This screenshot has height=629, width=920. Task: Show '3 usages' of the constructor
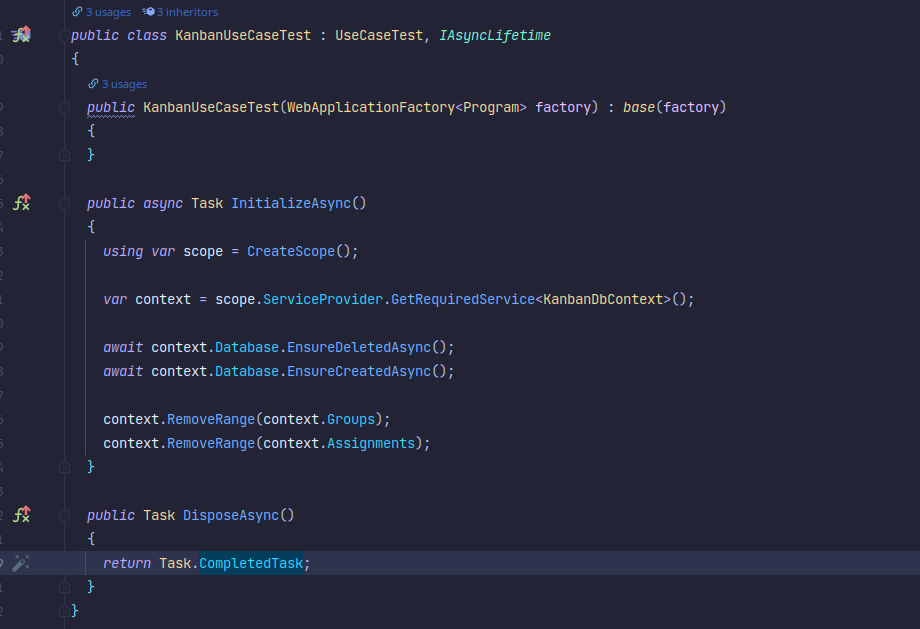(124, 84)
